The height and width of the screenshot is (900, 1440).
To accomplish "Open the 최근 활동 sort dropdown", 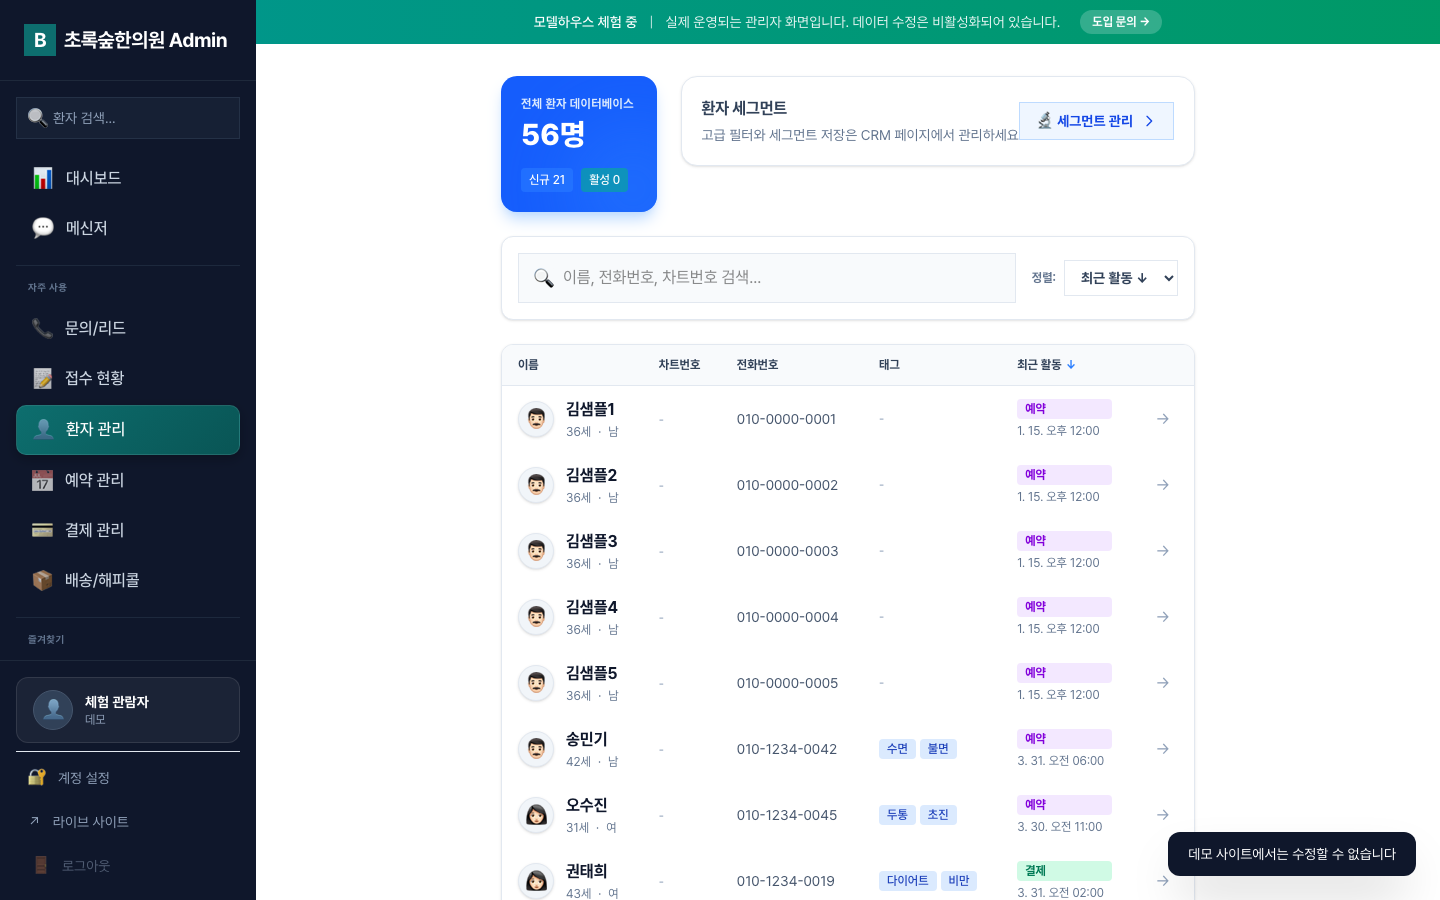I will [1121, 278].
